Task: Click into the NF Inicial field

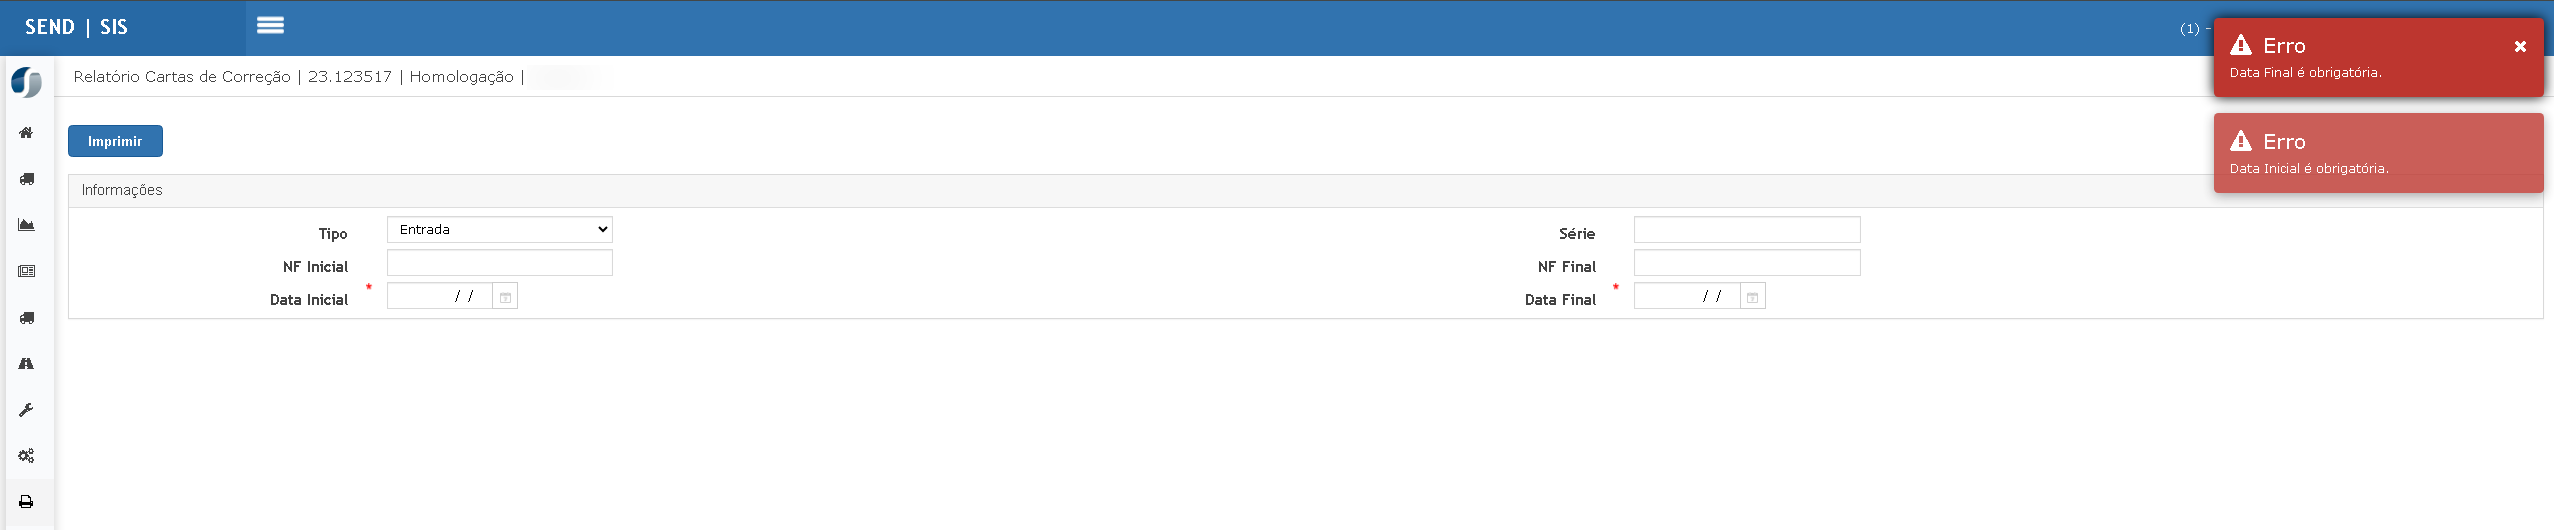Action: (x=499, y=263)
